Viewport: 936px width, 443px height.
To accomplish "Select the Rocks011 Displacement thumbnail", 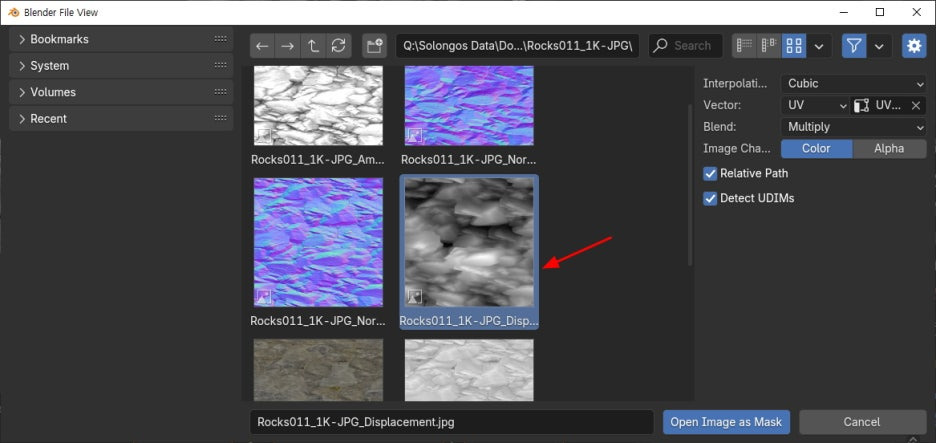I will point(469,242).
